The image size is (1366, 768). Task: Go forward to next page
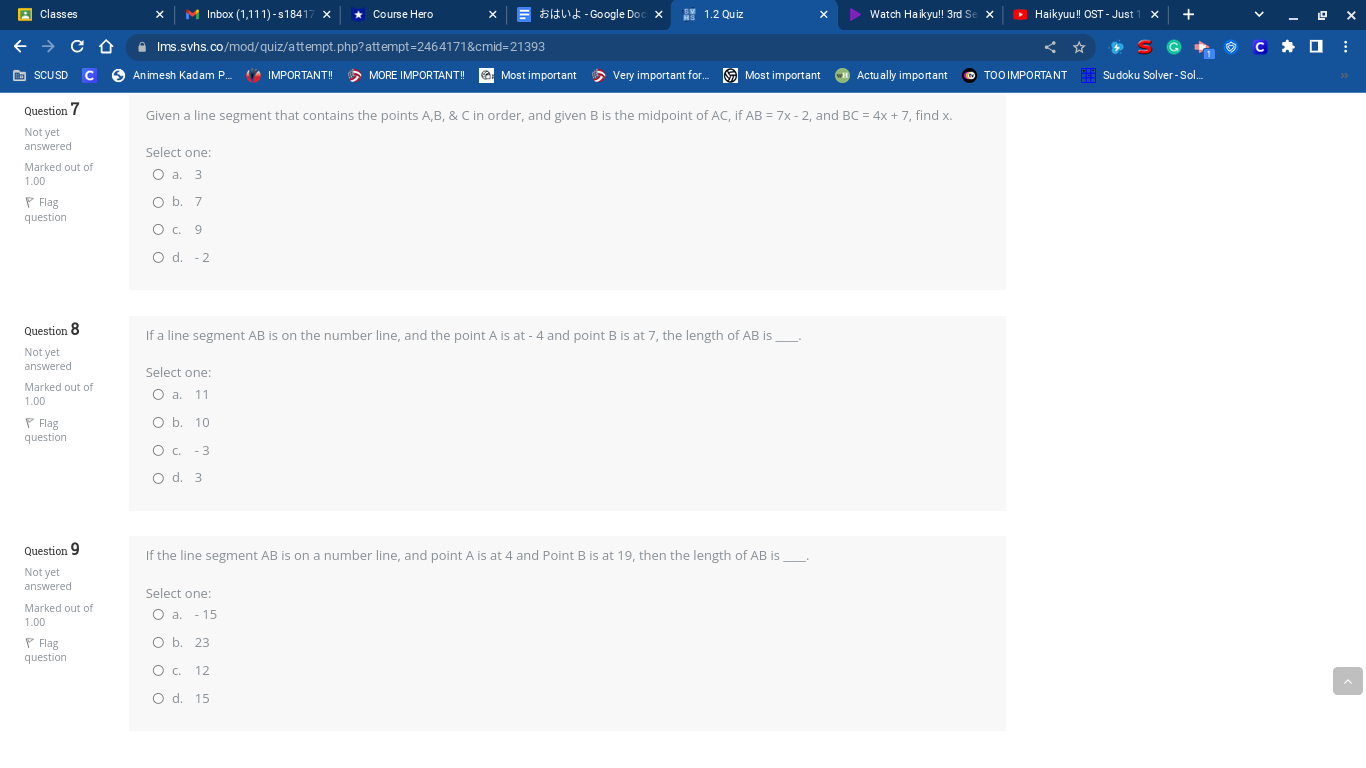(x=48, y=47)
